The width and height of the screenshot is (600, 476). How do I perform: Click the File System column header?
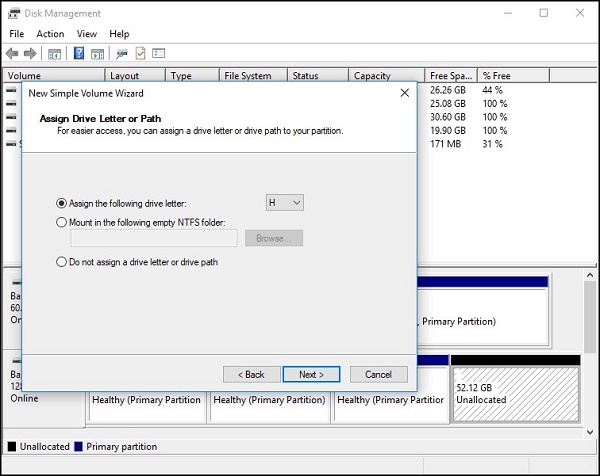pos(253,75)
